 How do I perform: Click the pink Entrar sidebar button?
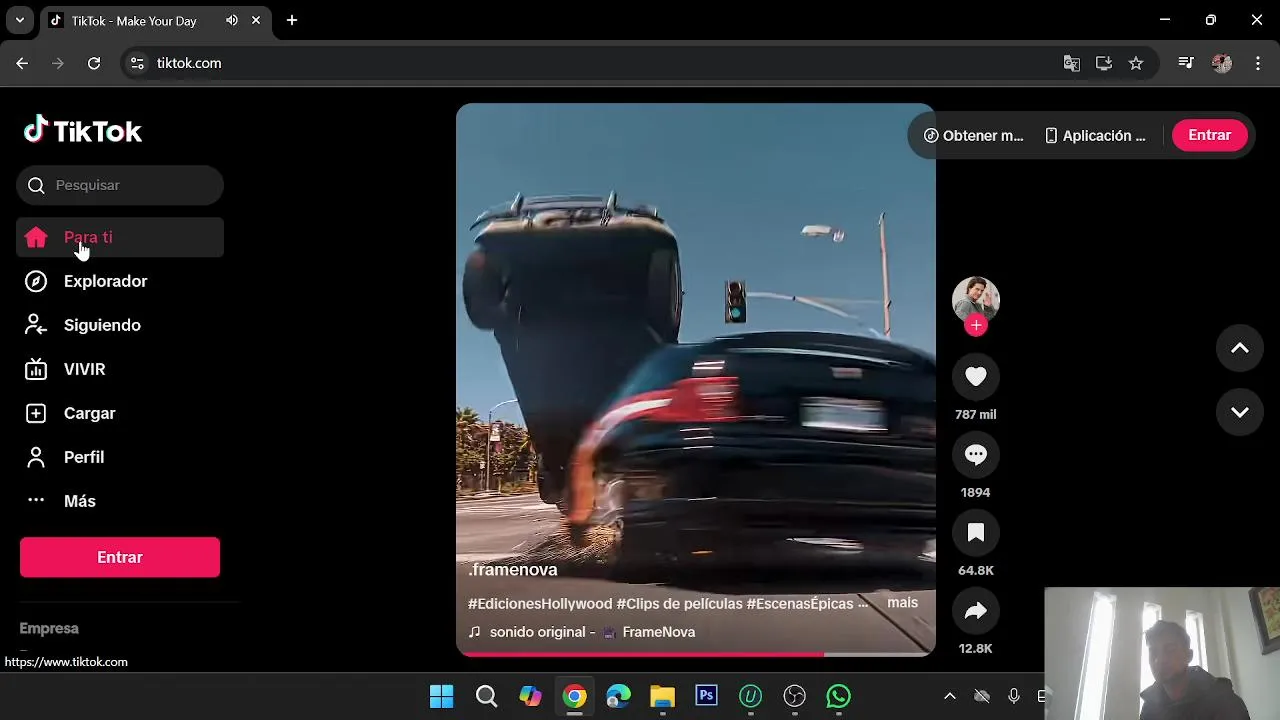(x=120, y=557)
